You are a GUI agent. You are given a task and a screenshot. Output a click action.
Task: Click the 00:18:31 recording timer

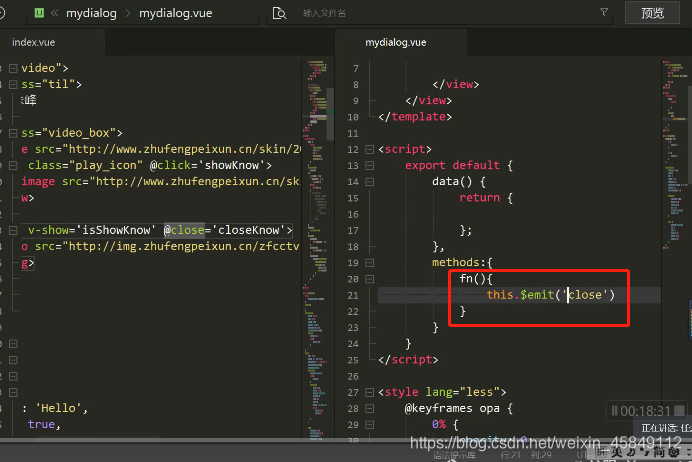click(x=645, y=411)
